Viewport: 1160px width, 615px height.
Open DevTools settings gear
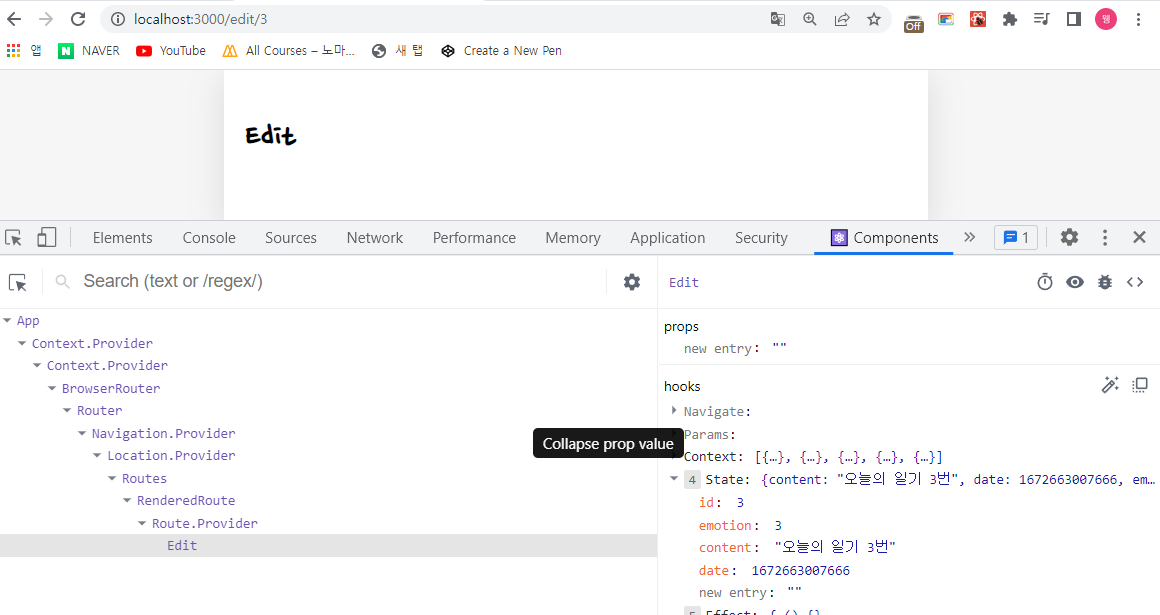(1069, 238)
